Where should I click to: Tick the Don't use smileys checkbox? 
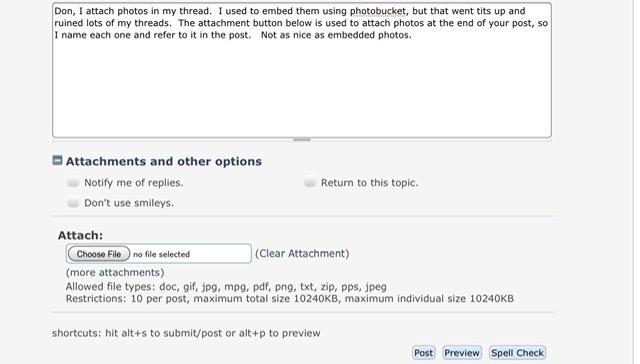click(73, 202)
